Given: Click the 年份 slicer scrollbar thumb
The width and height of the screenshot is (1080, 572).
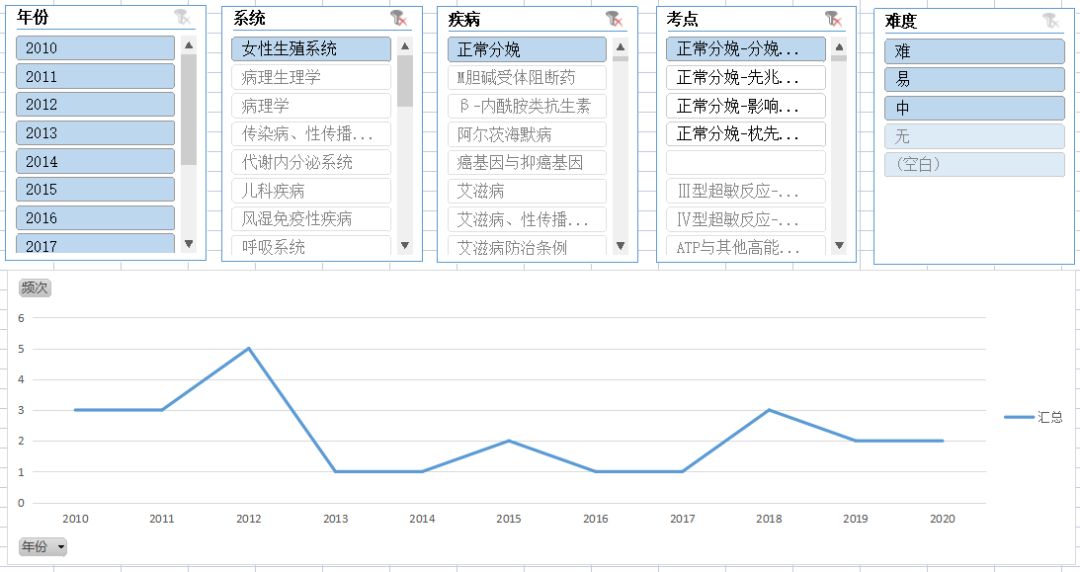Looking at the screenshot, I should click(189, 108).
